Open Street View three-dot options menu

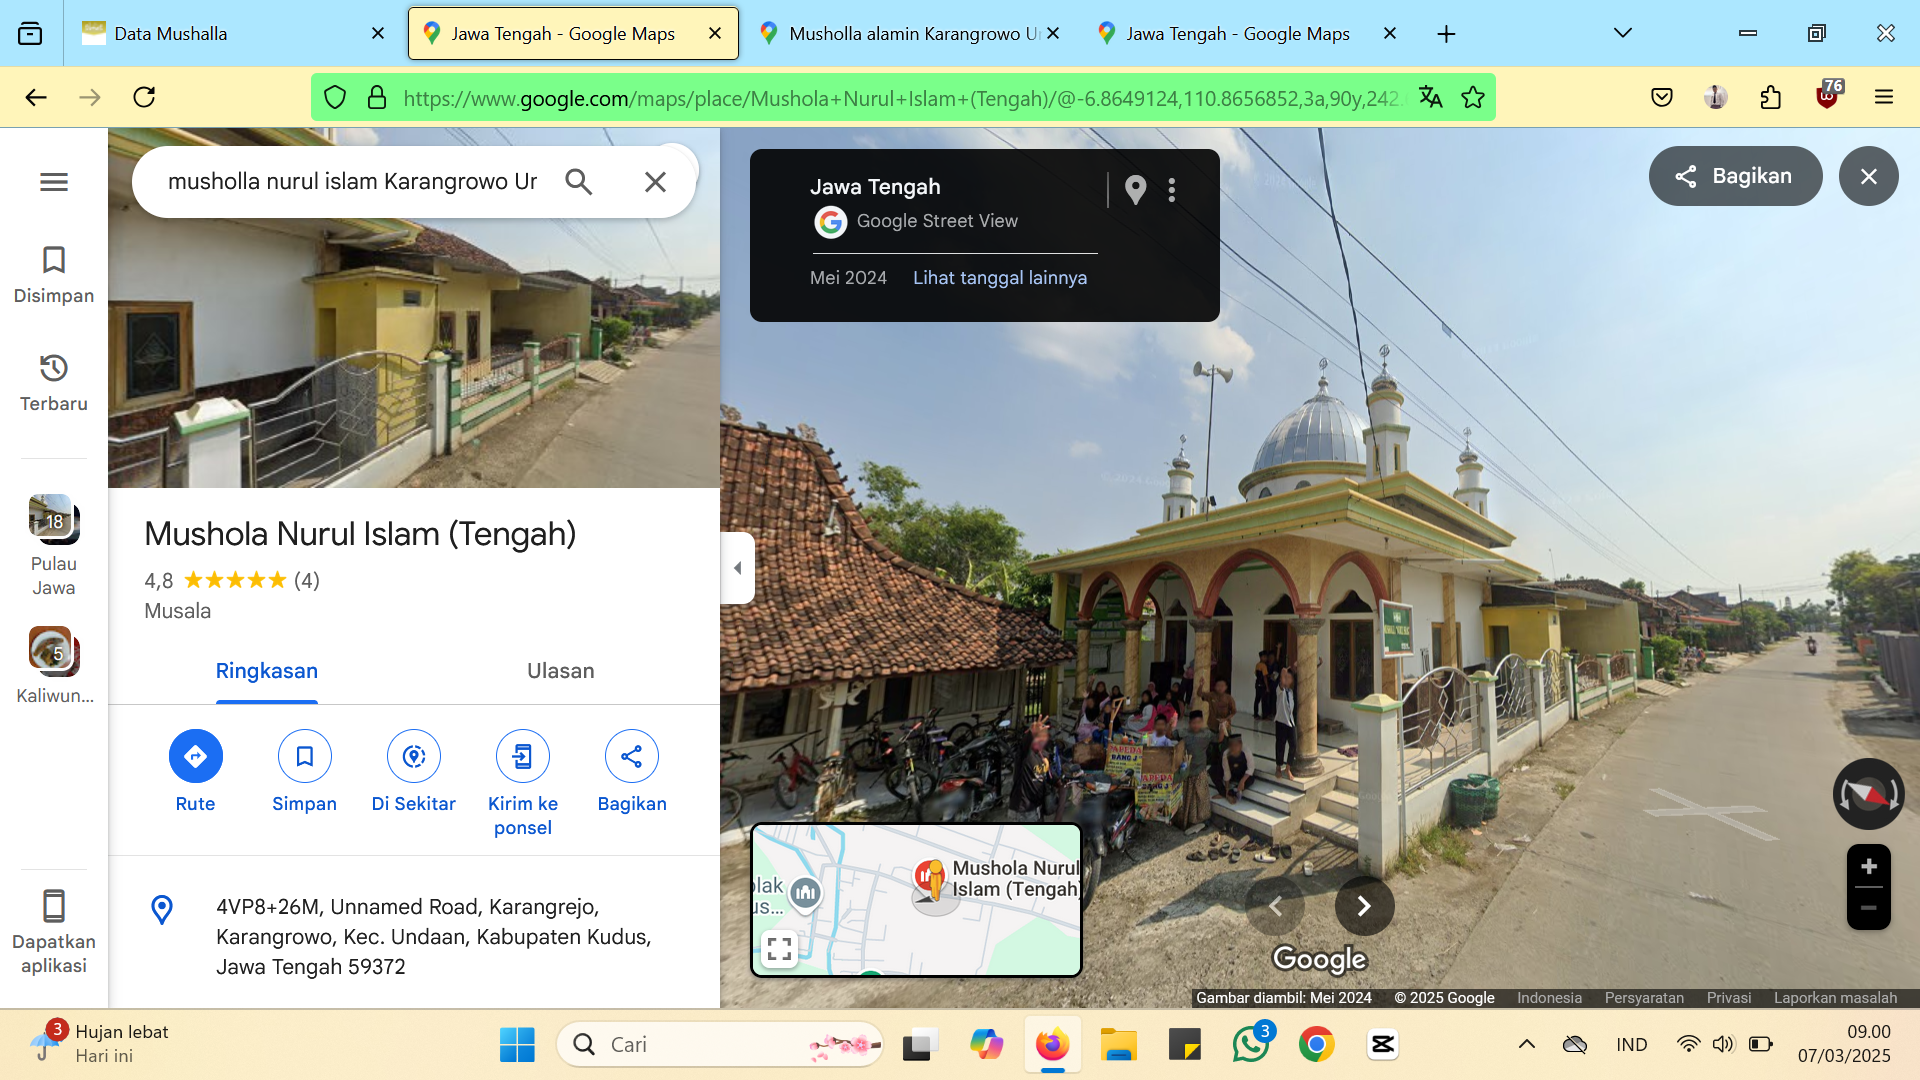point(1171,190)
